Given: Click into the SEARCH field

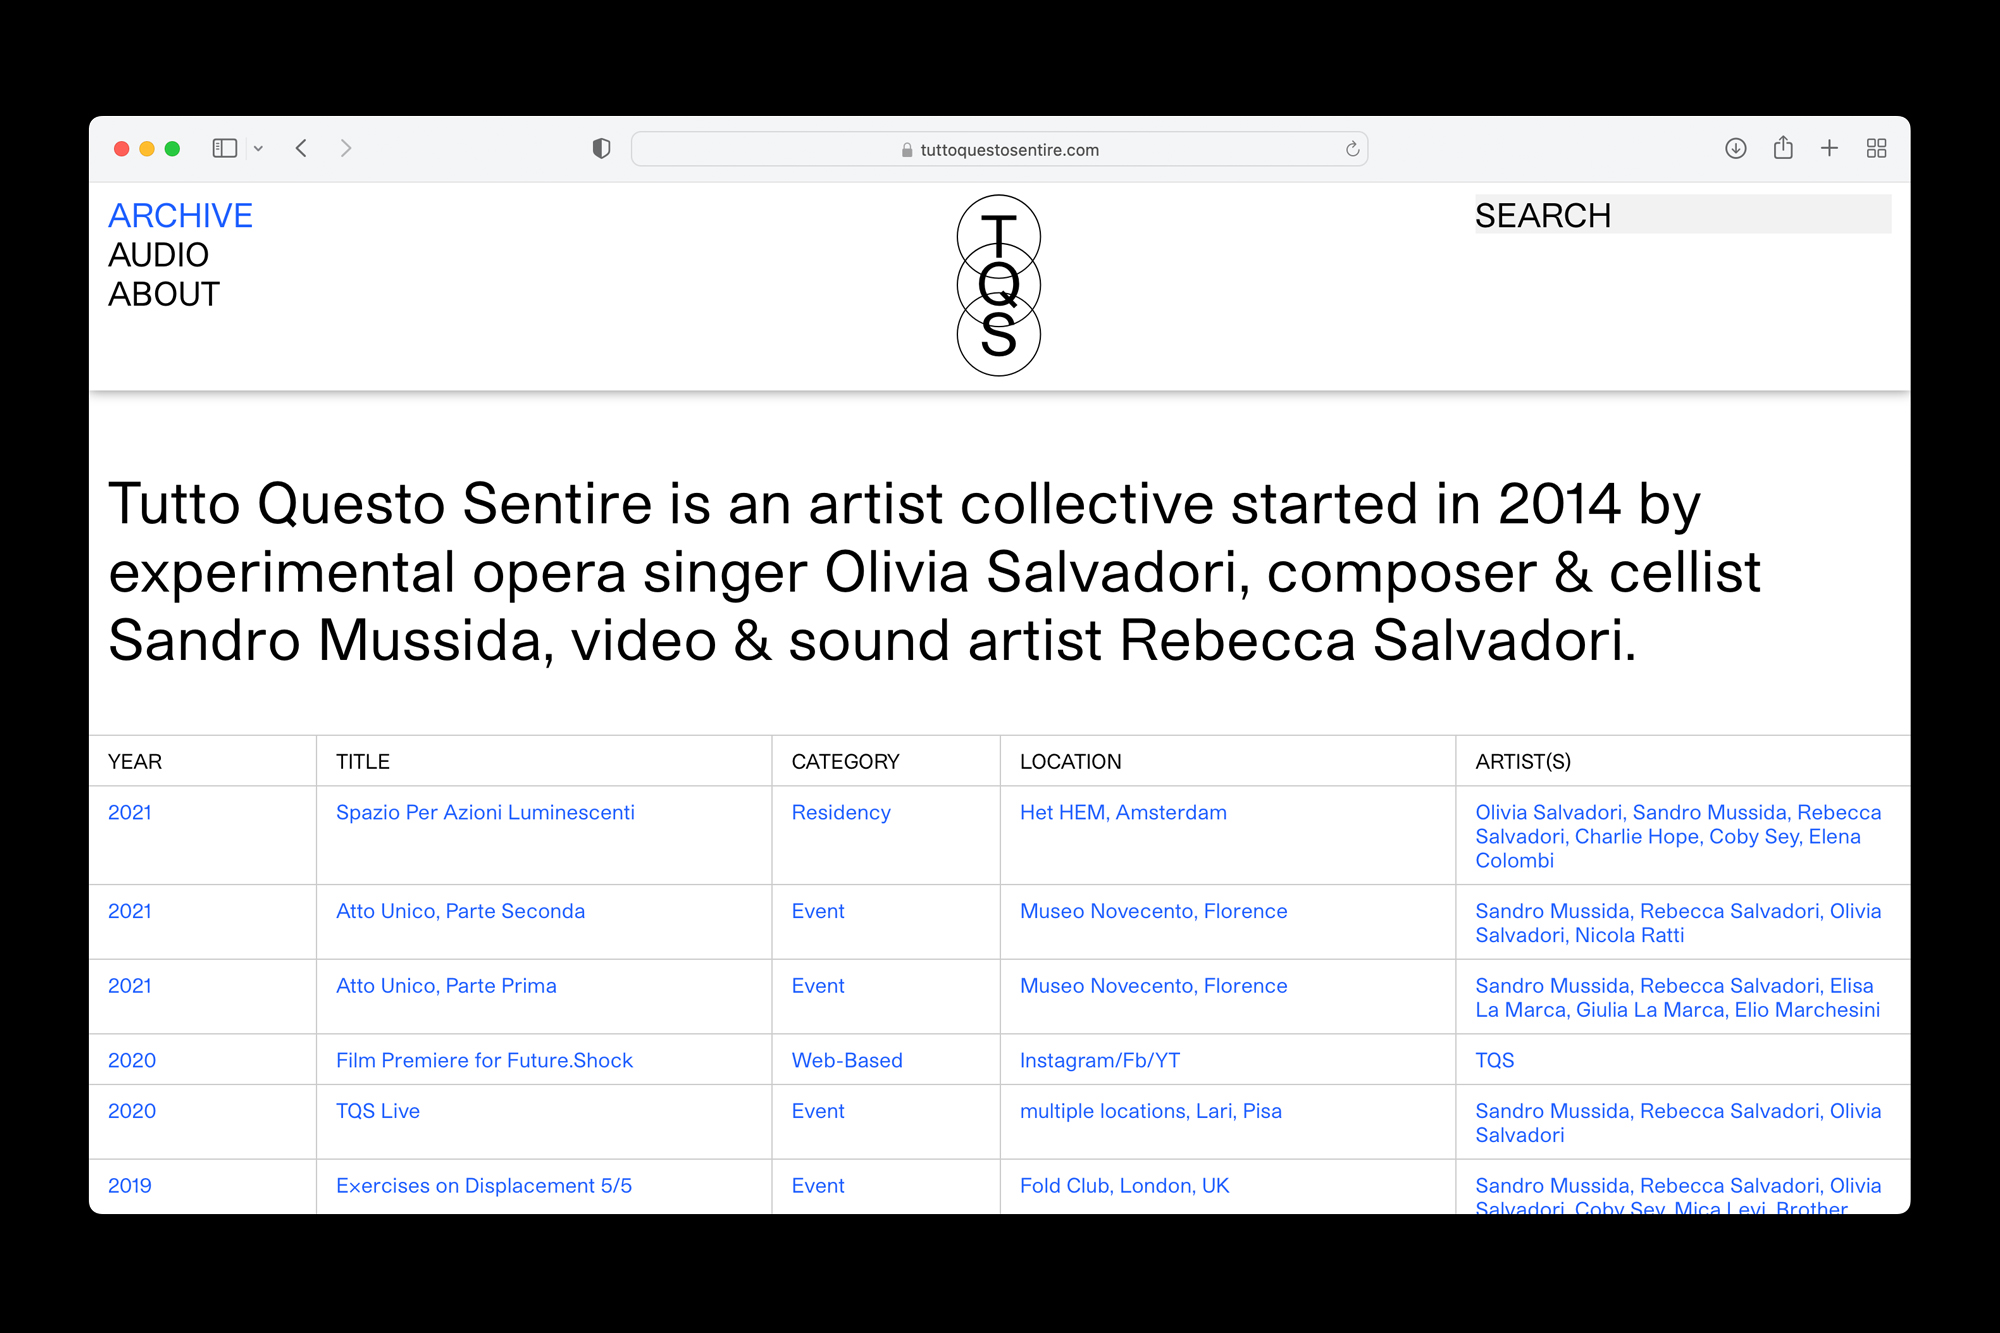Looking at the screenshot, I should (1682, 215).
